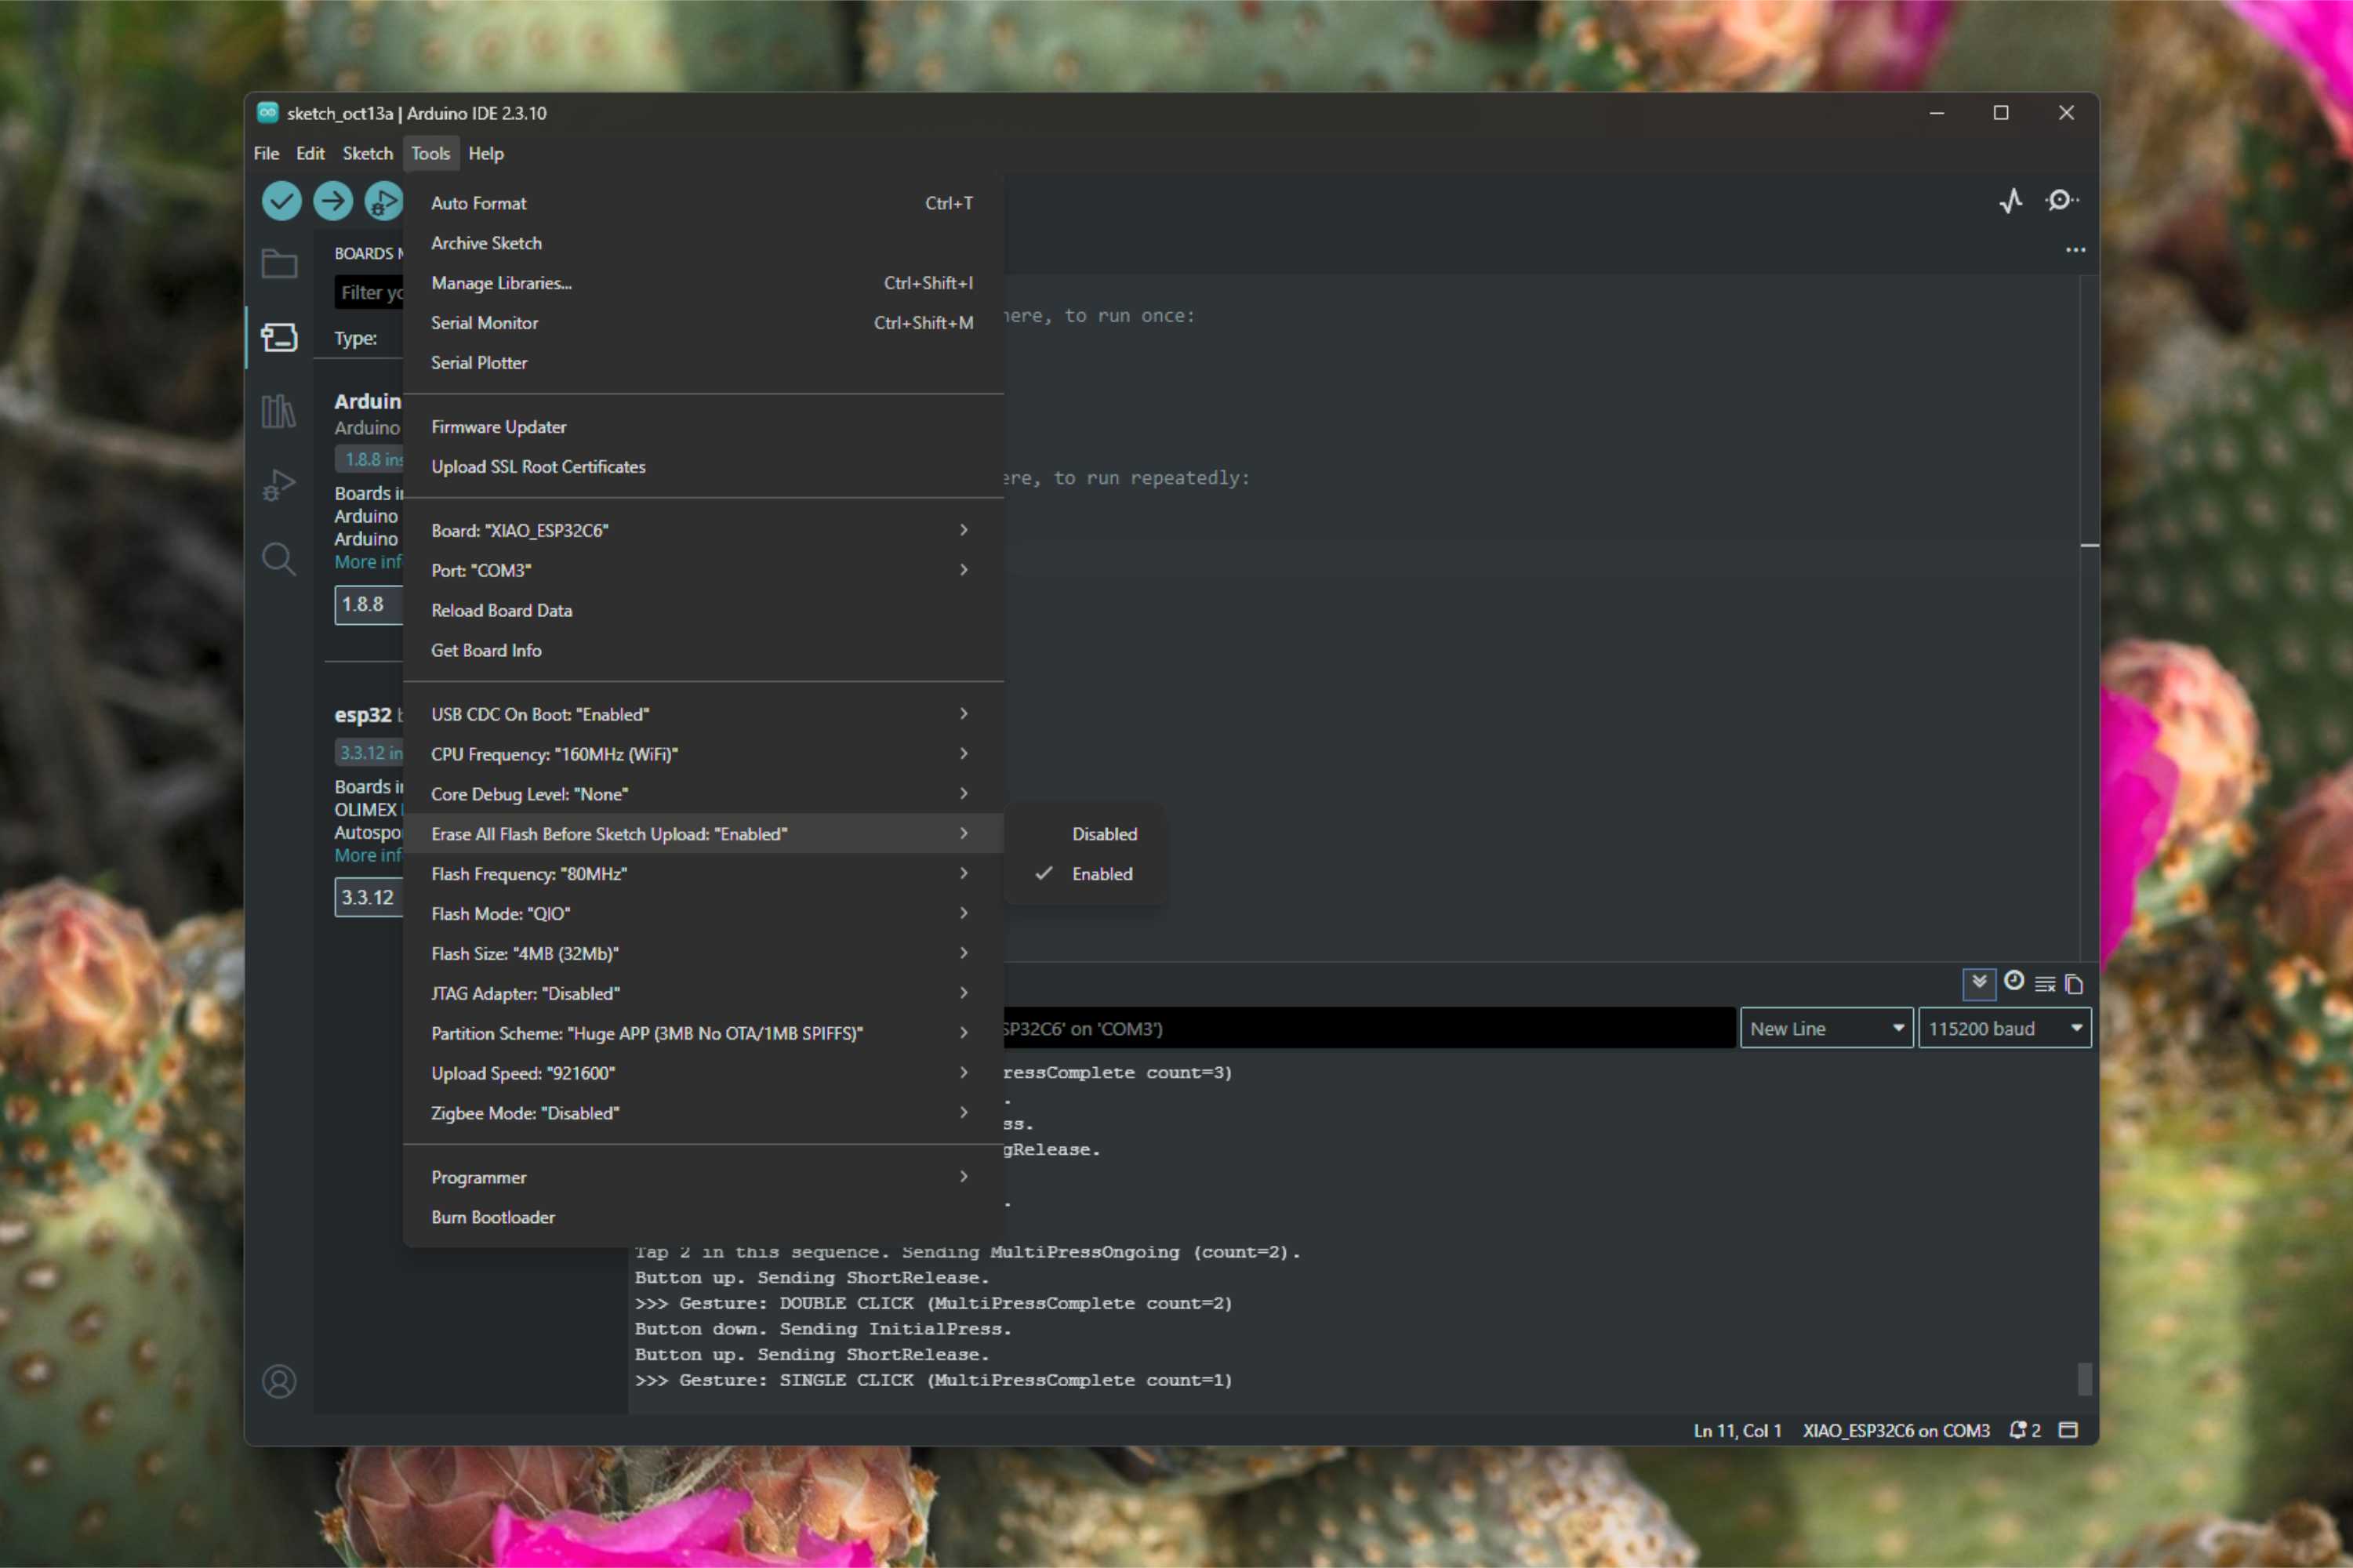Viewport: 2353px width, 1568px height.
Task: Click the account profile icon
Action: (279, 1381)
